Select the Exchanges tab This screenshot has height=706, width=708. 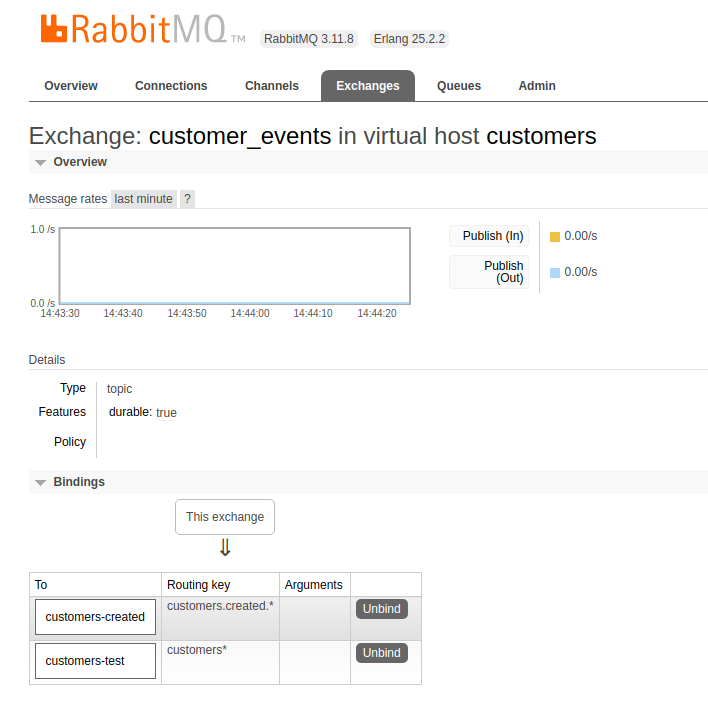(x=368, y=86)
